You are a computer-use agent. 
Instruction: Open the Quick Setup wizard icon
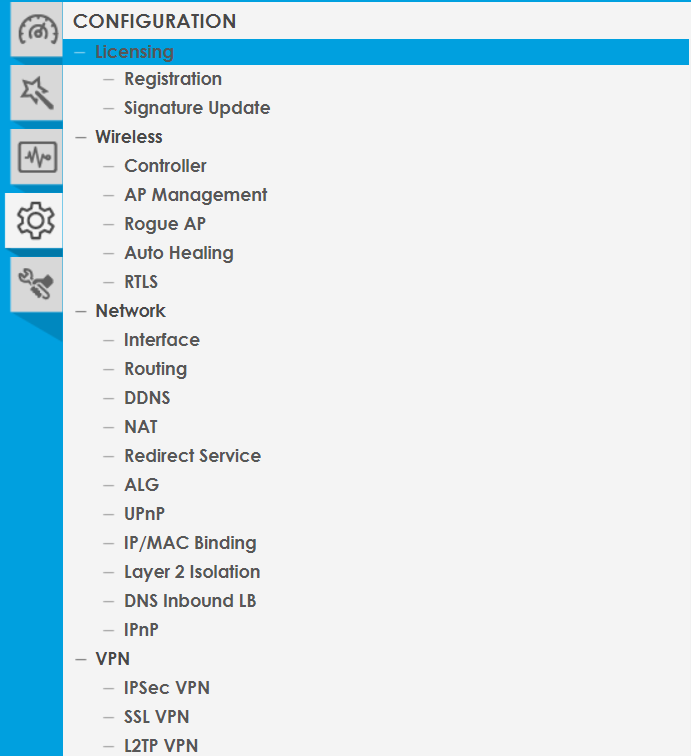[x=37, y=93]
